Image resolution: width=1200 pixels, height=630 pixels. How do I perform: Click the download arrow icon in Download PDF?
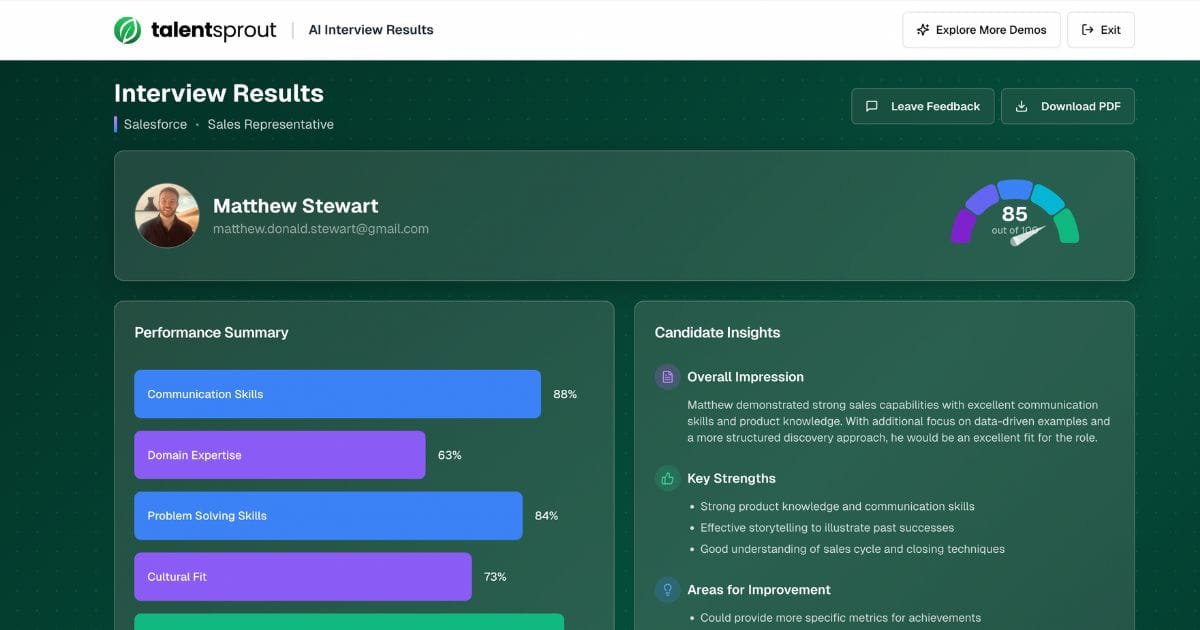click(1021, 106)
